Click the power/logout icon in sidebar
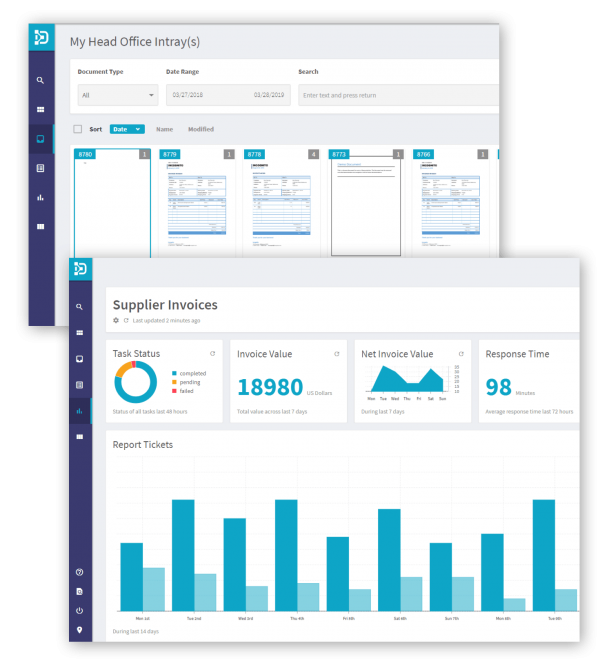The image size is (600, 665). [x=79, y=611]
